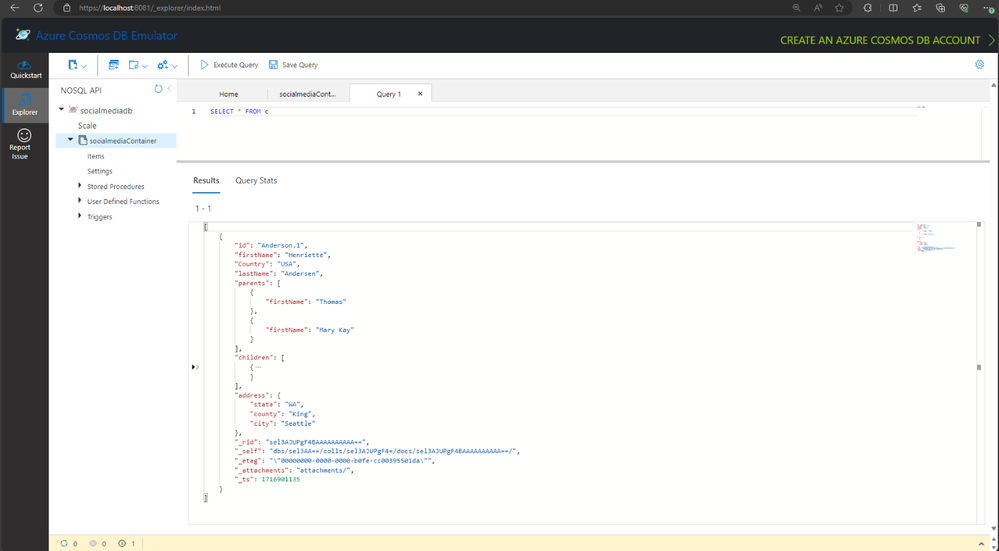Click the "Thomas" firstName value
Image resolution: width=999 pixels, height=551 pixels.
pyautogui.click(x=331, y=301)
